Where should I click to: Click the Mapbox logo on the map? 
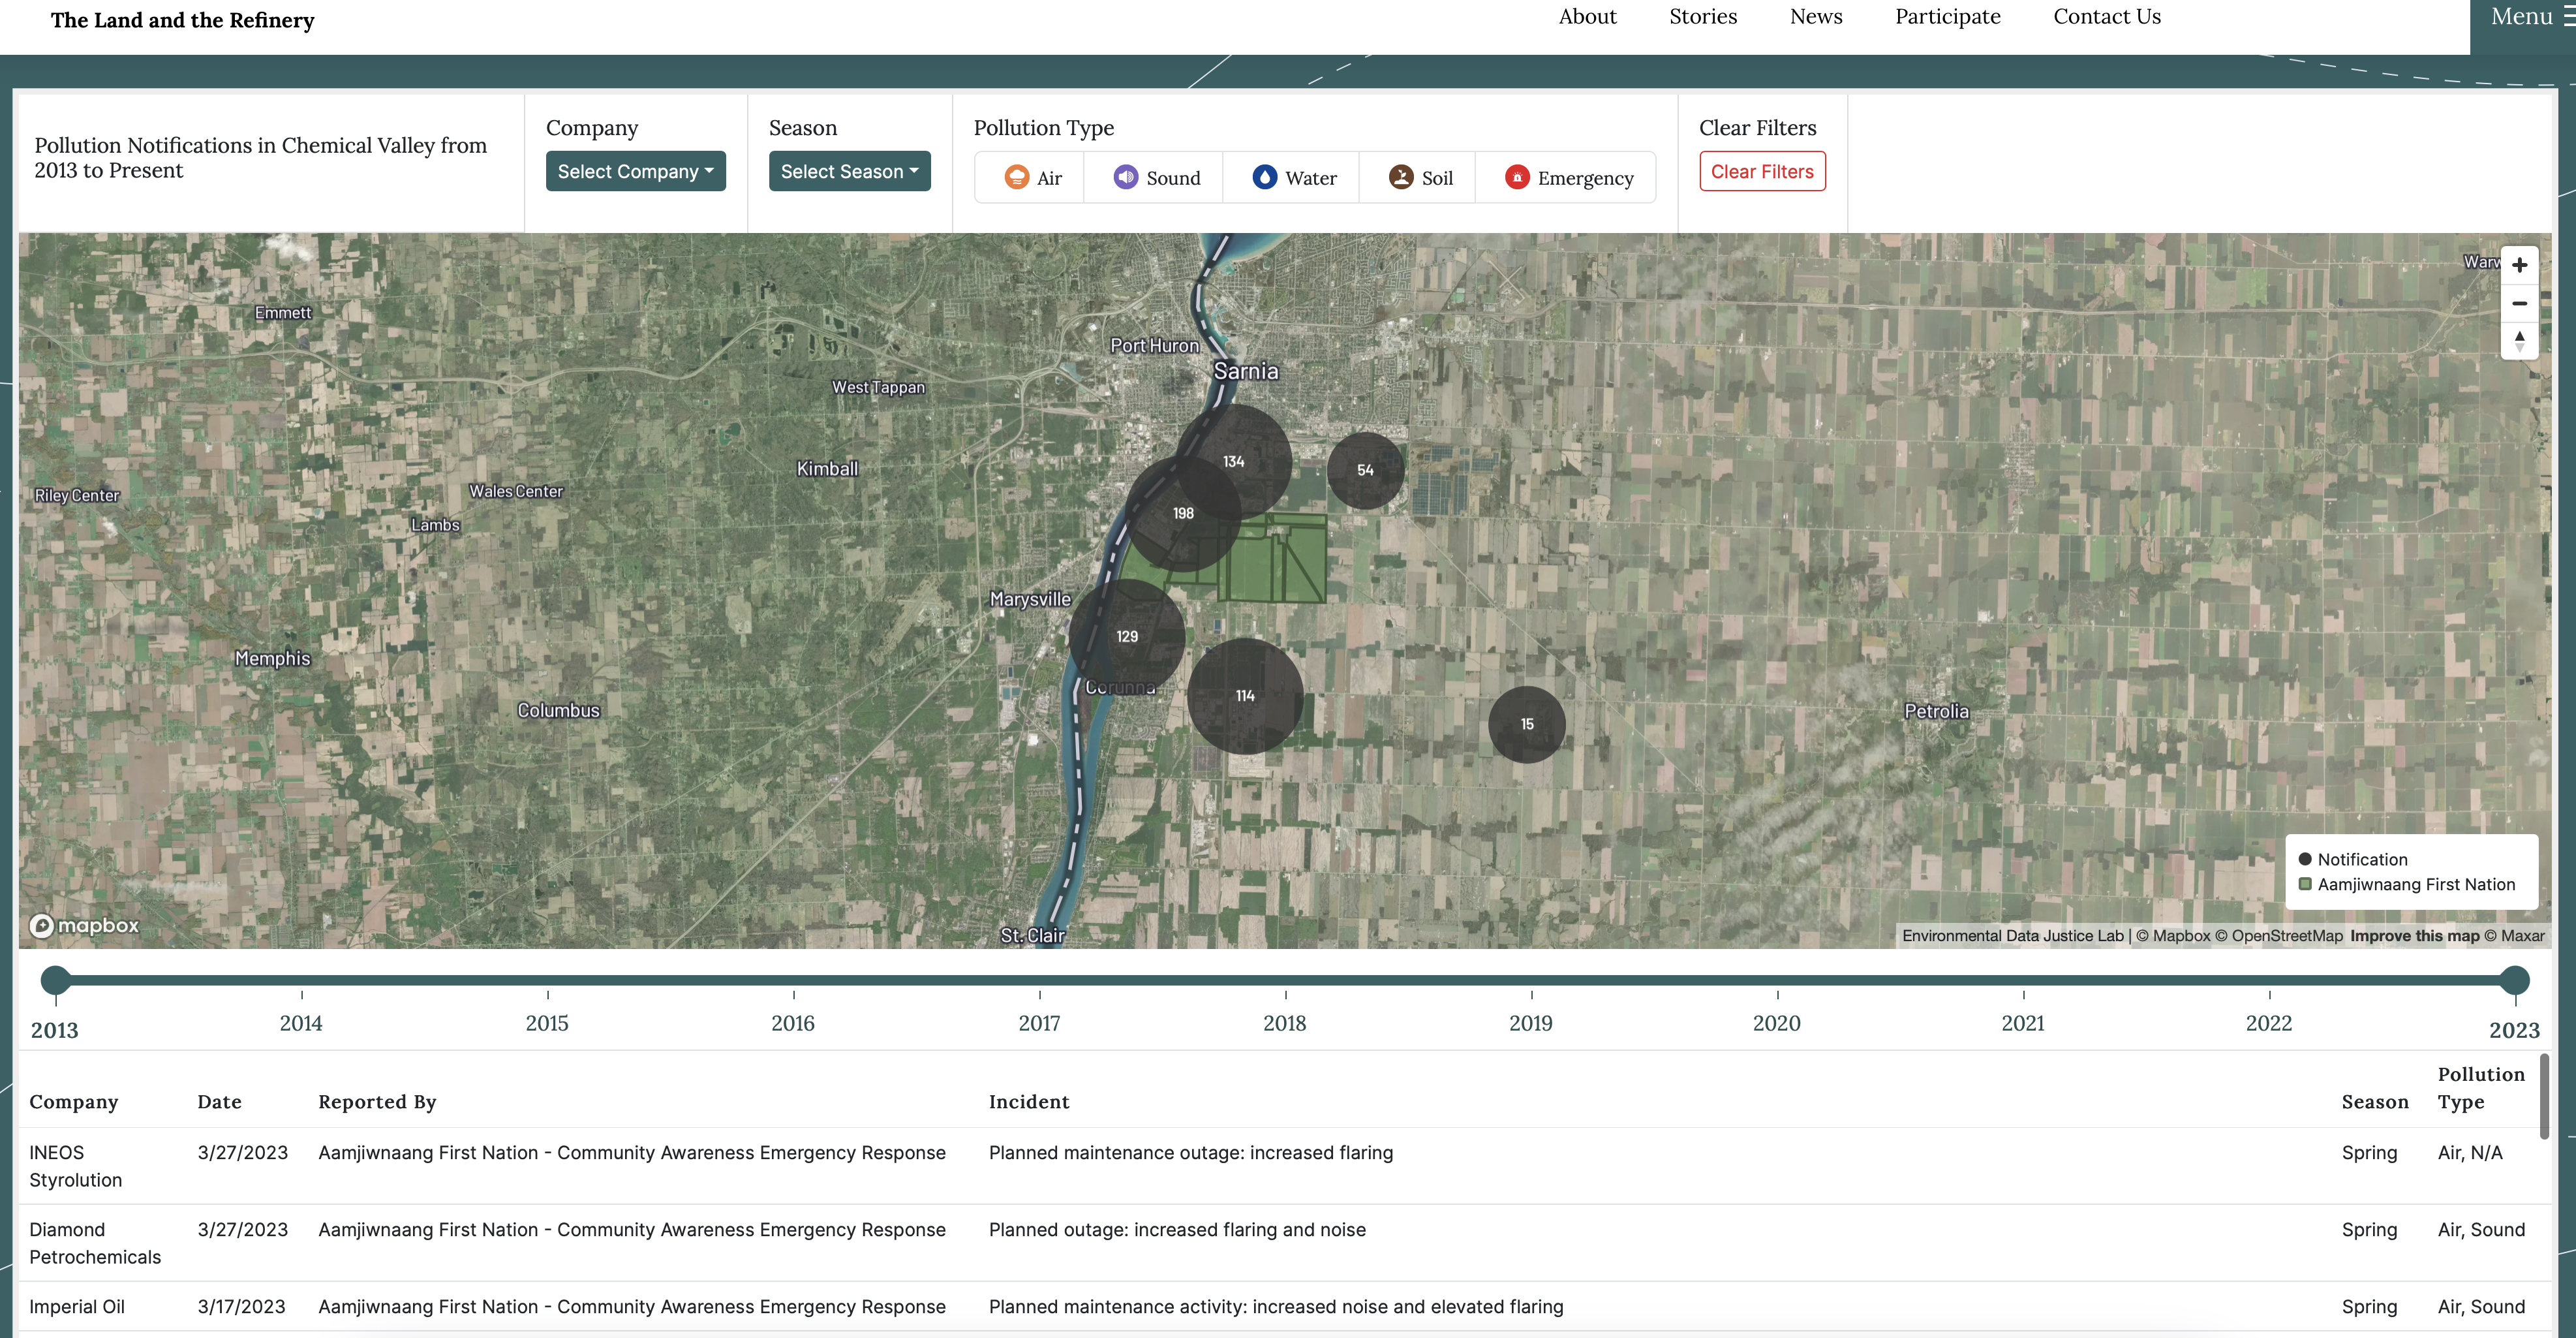pos(84,926)
